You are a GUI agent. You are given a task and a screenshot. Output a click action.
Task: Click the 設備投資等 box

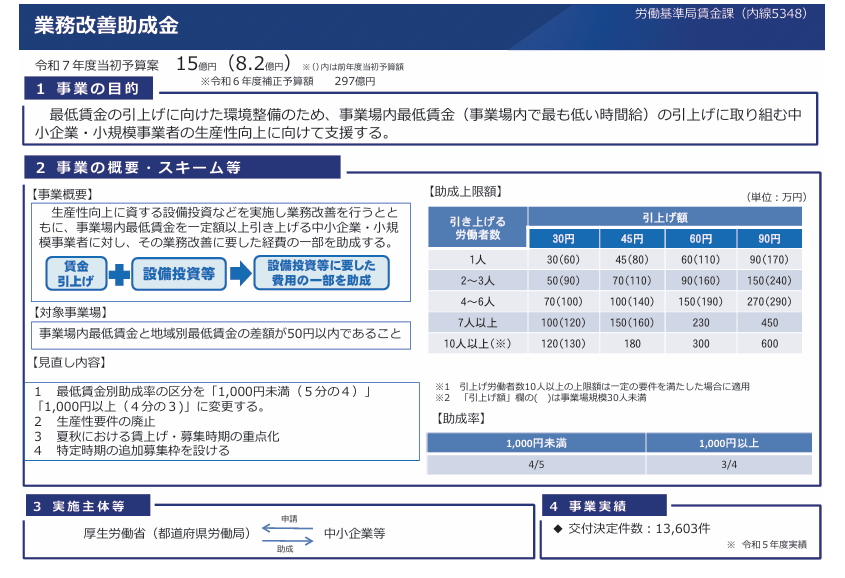(179, 273)
